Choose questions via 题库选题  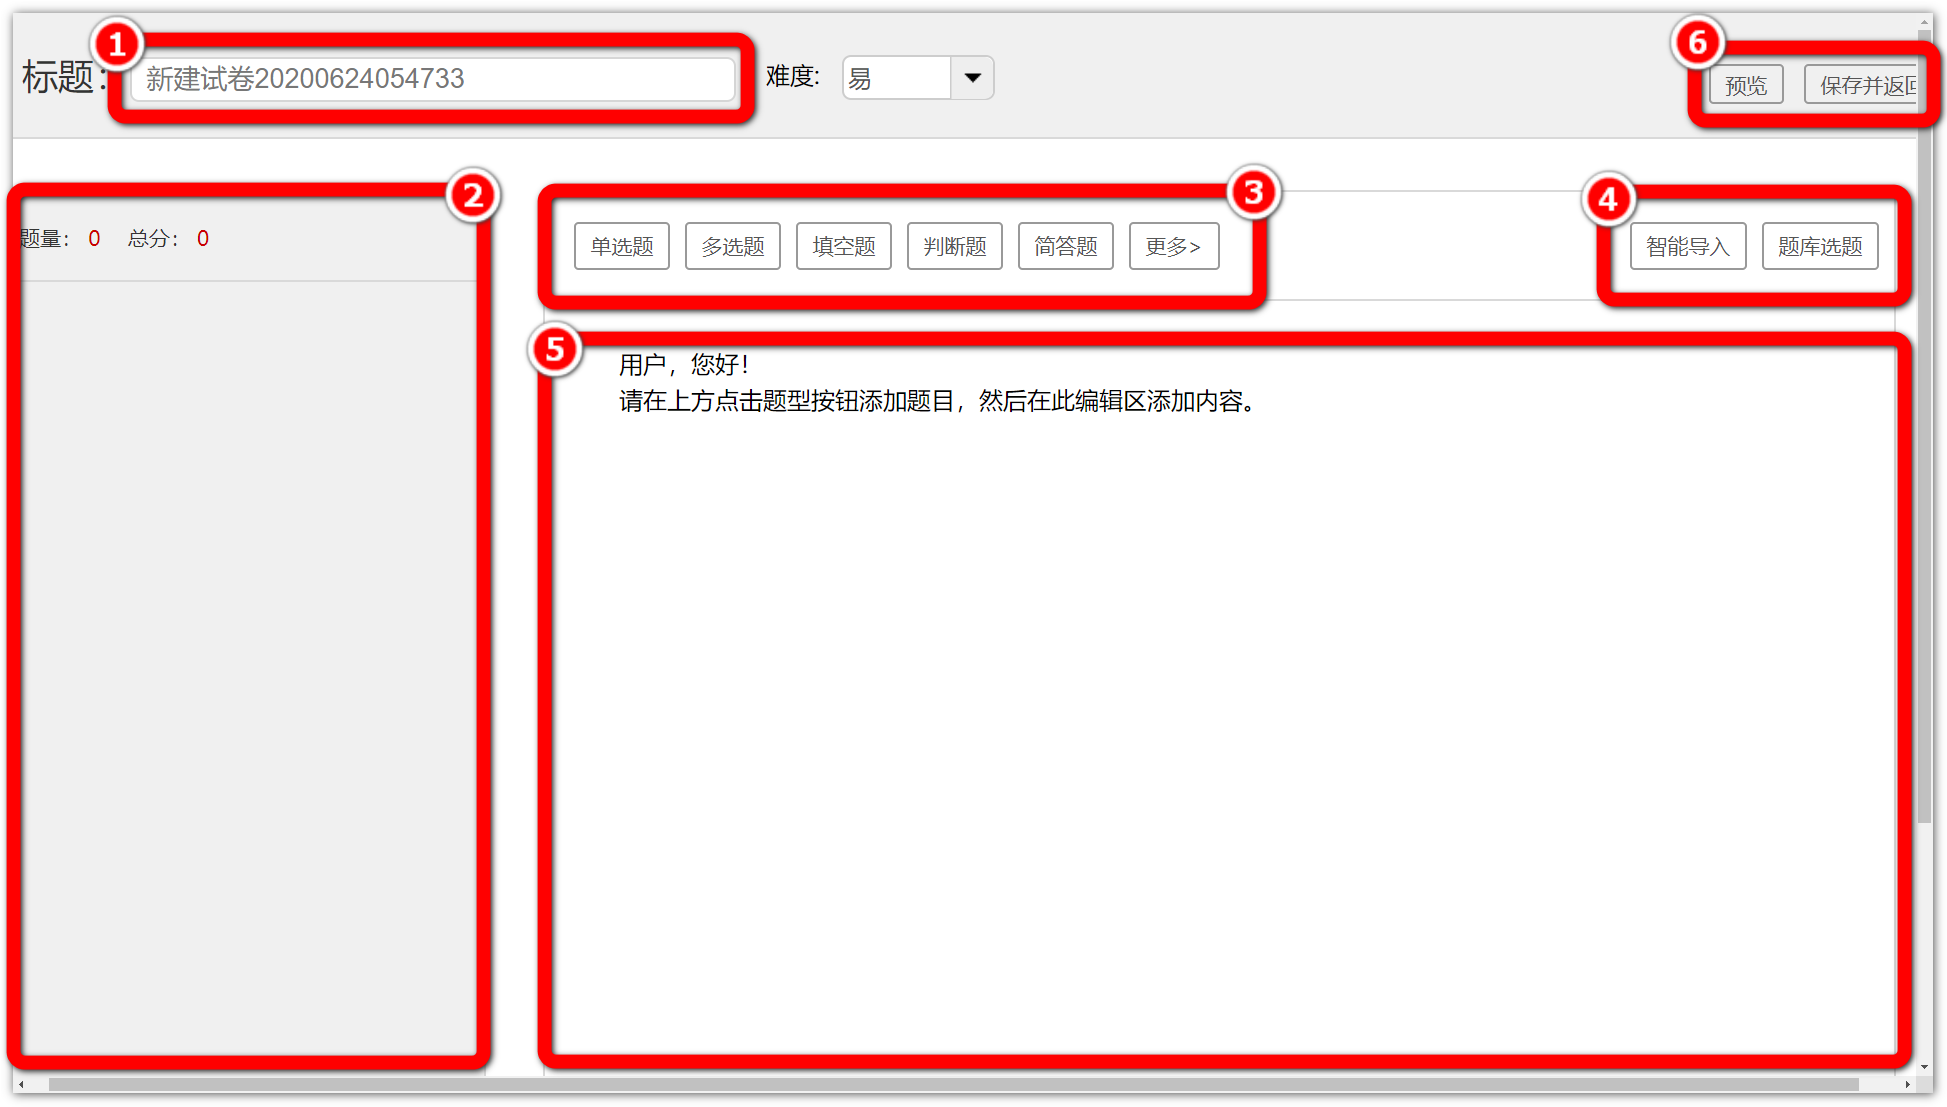click(x=1819, y=246)
